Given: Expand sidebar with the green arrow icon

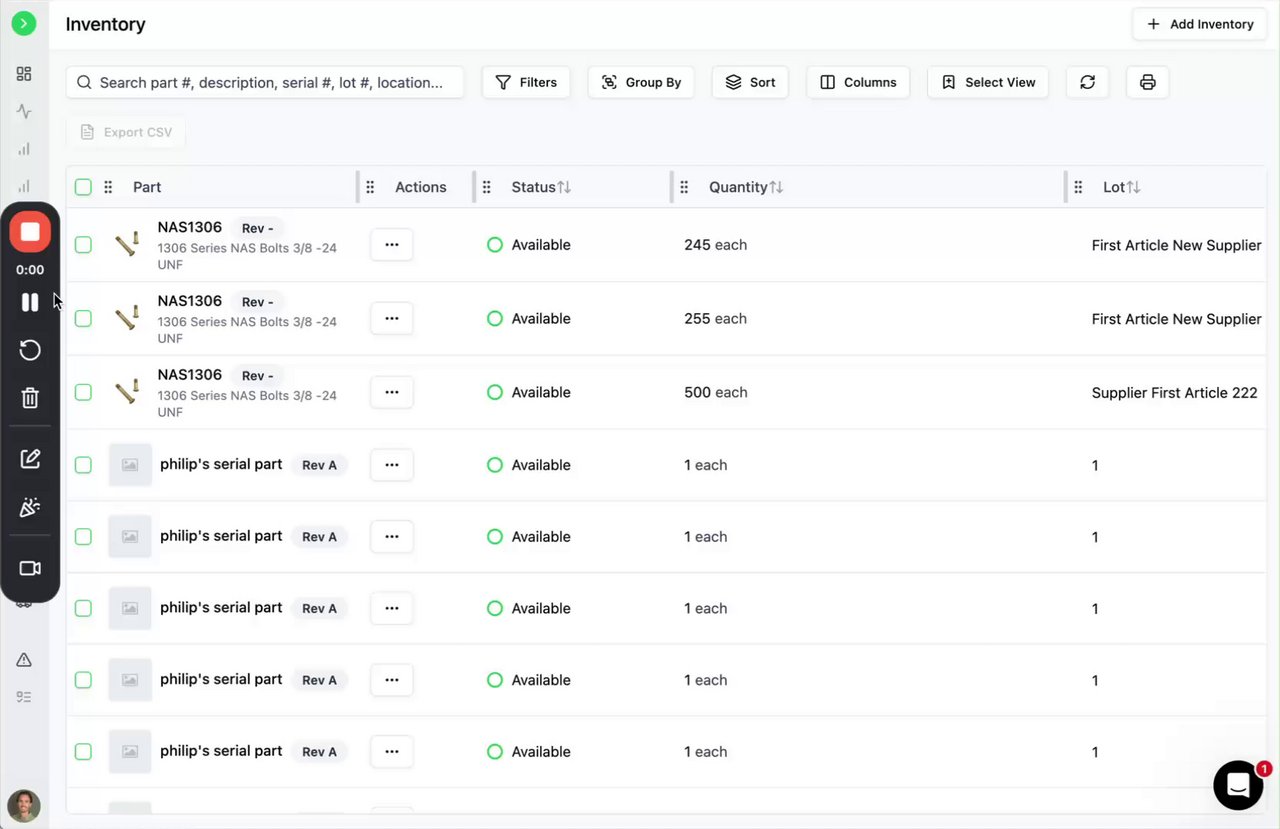Looking at the screenshot, I should tap(24, 23).
